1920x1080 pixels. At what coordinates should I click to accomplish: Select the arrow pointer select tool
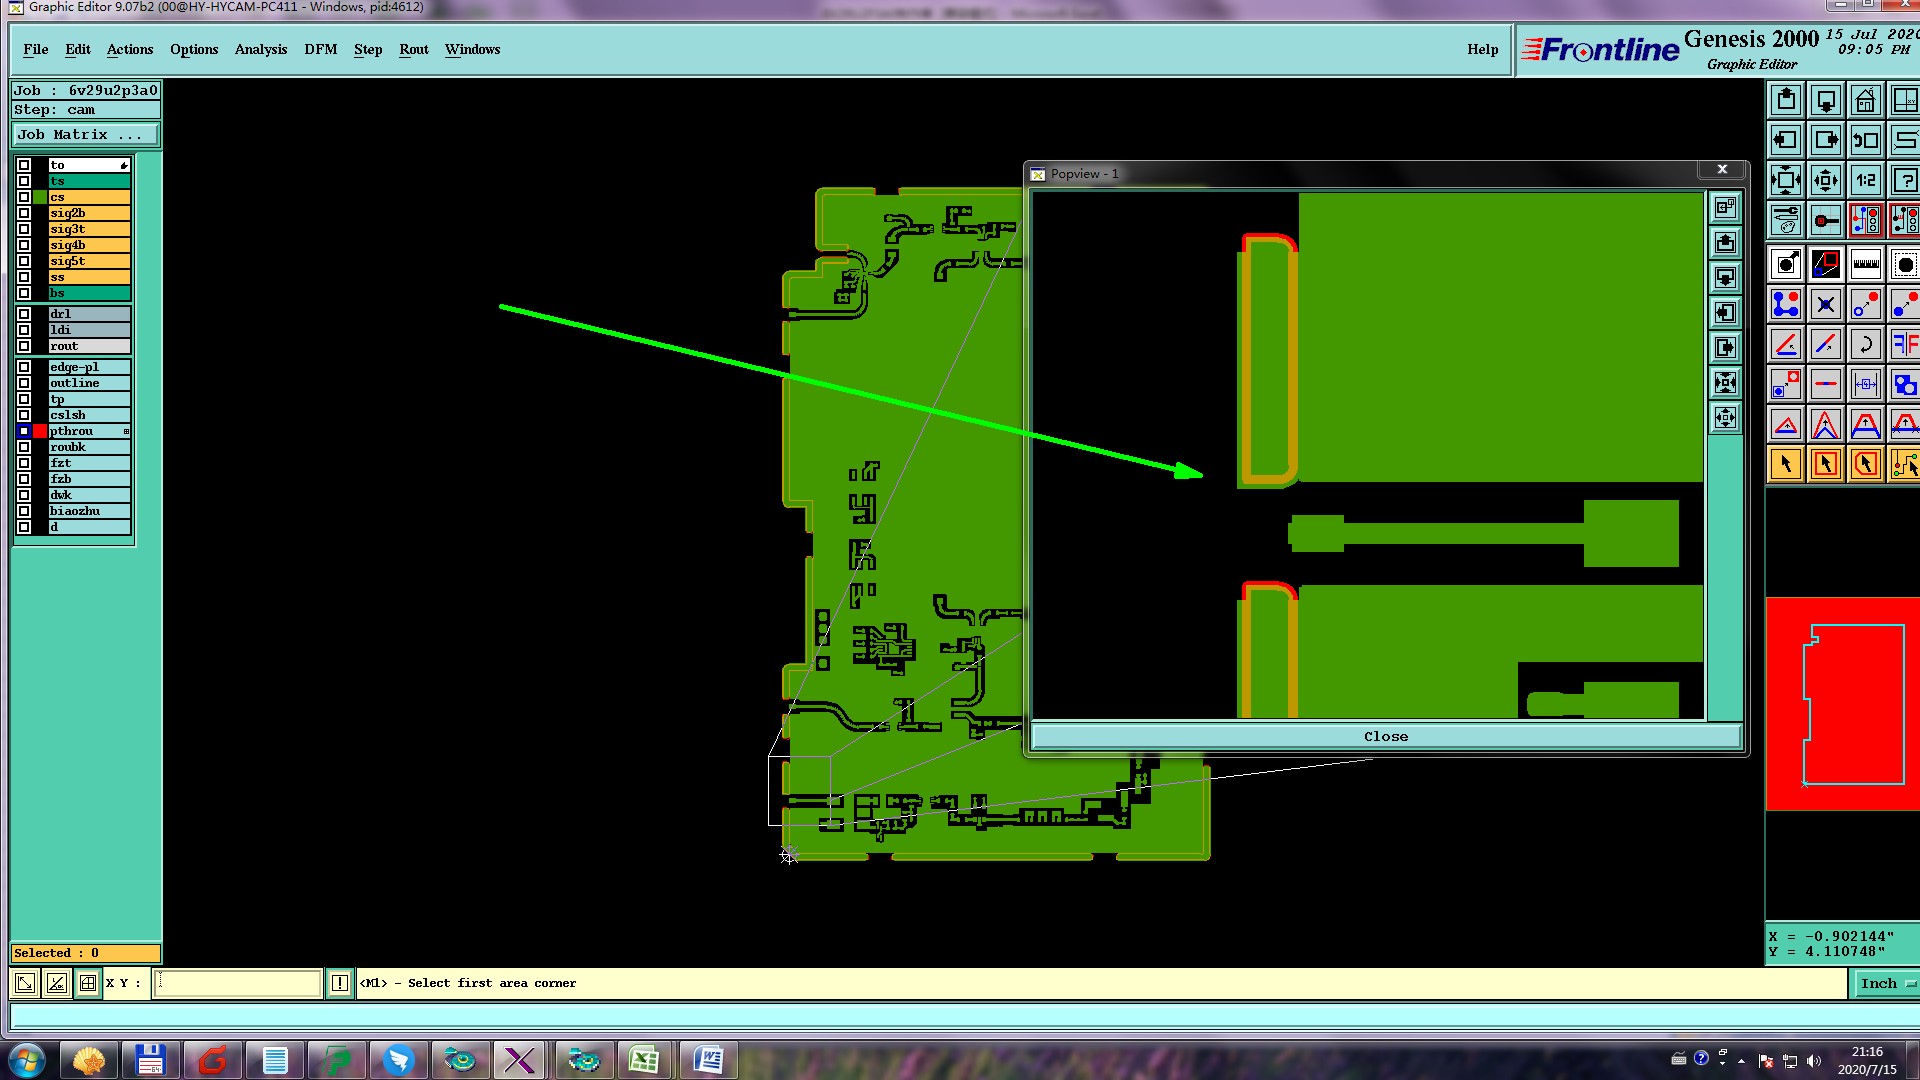(x=1786, y=464)
